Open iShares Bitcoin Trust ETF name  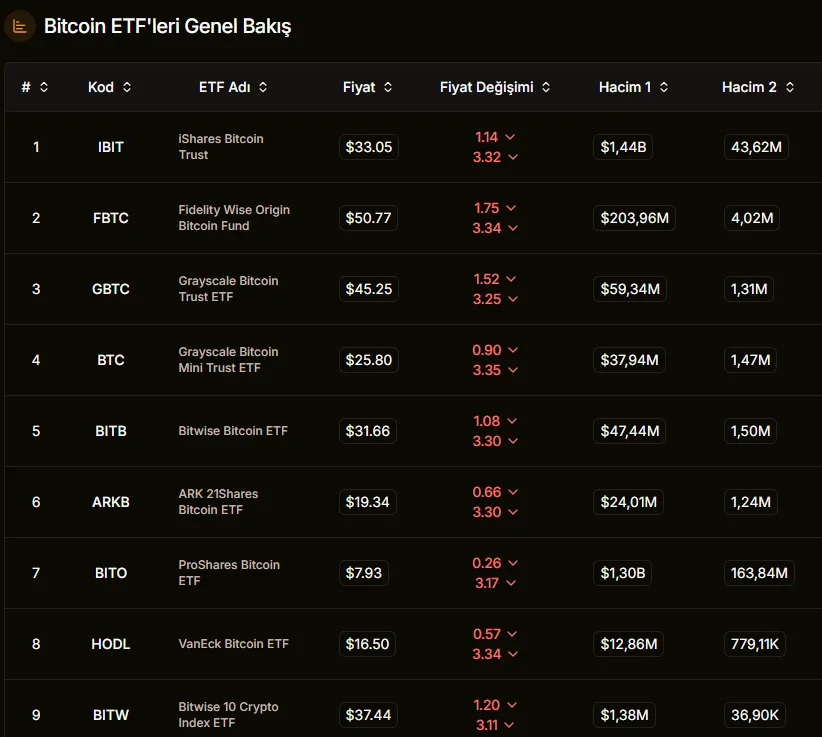221,147
